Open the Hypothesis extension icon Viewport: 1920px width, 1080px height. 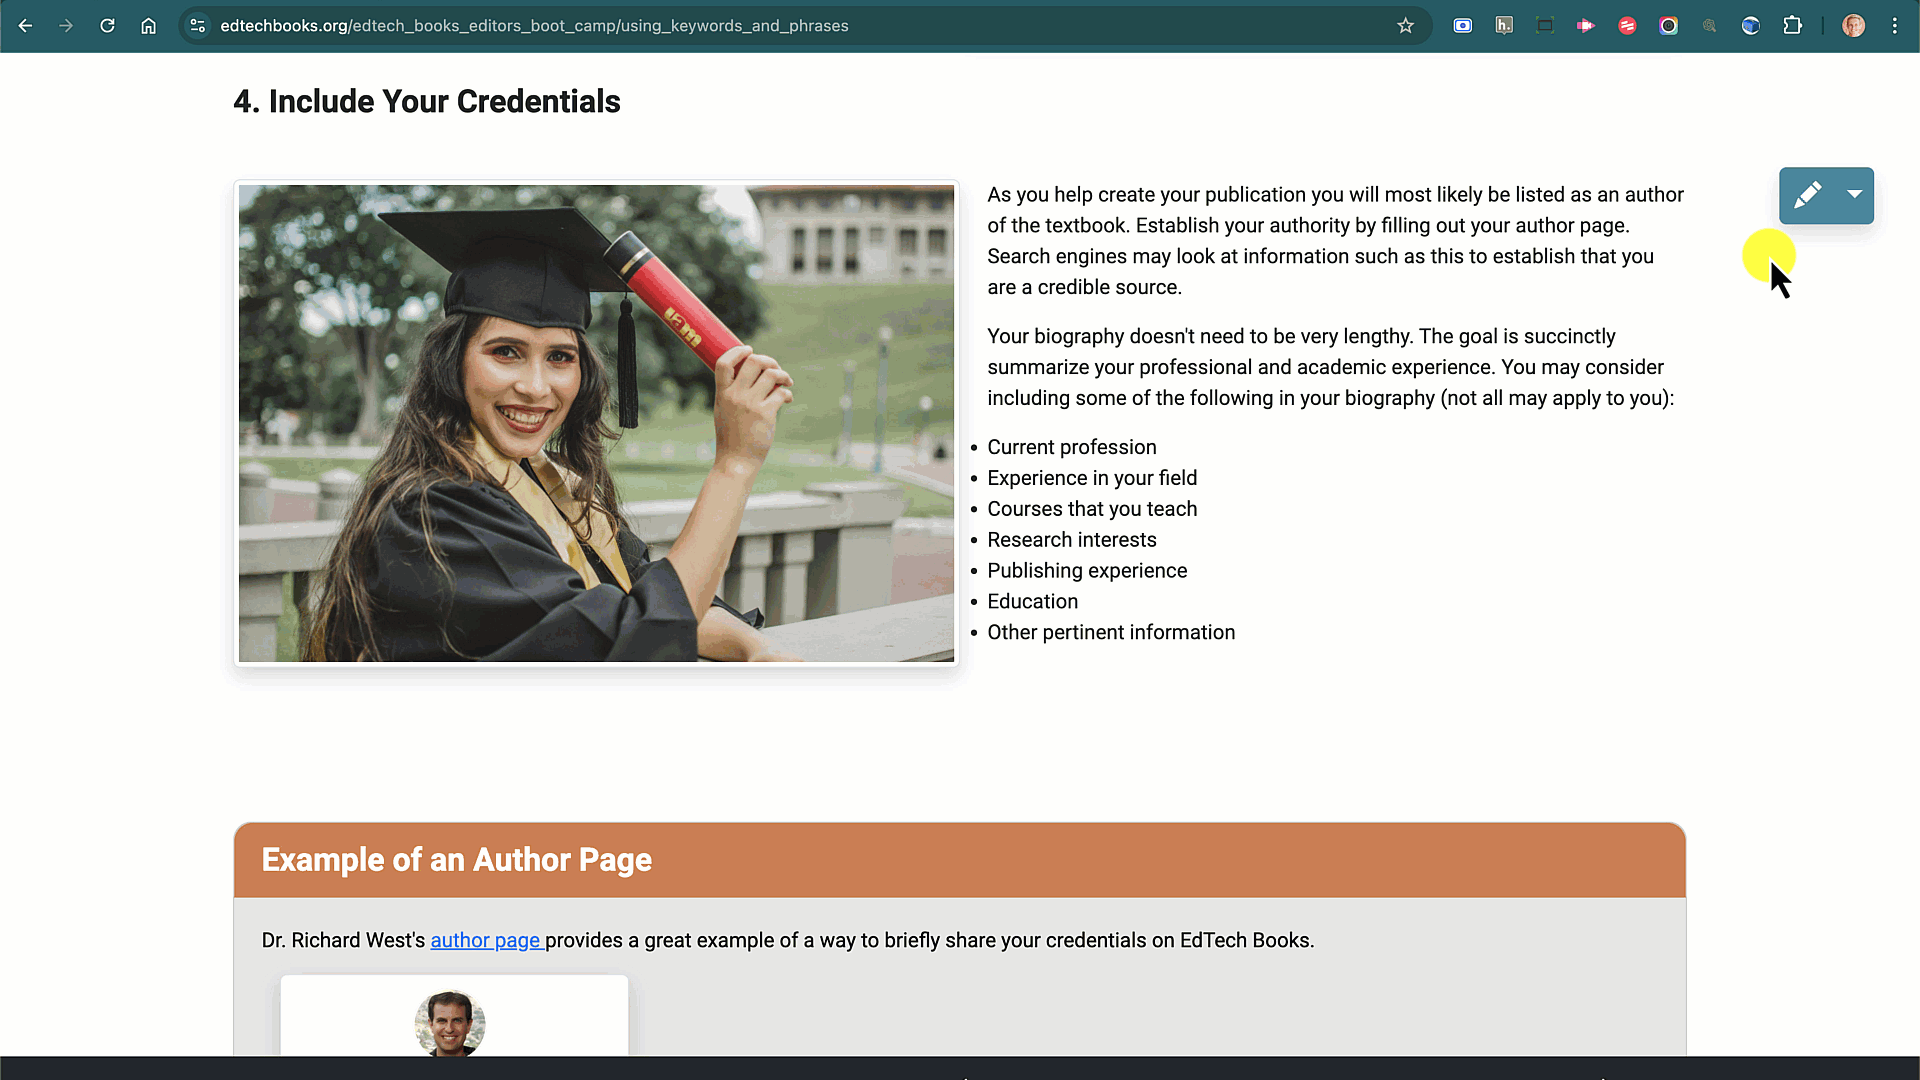click(1504, 26)
